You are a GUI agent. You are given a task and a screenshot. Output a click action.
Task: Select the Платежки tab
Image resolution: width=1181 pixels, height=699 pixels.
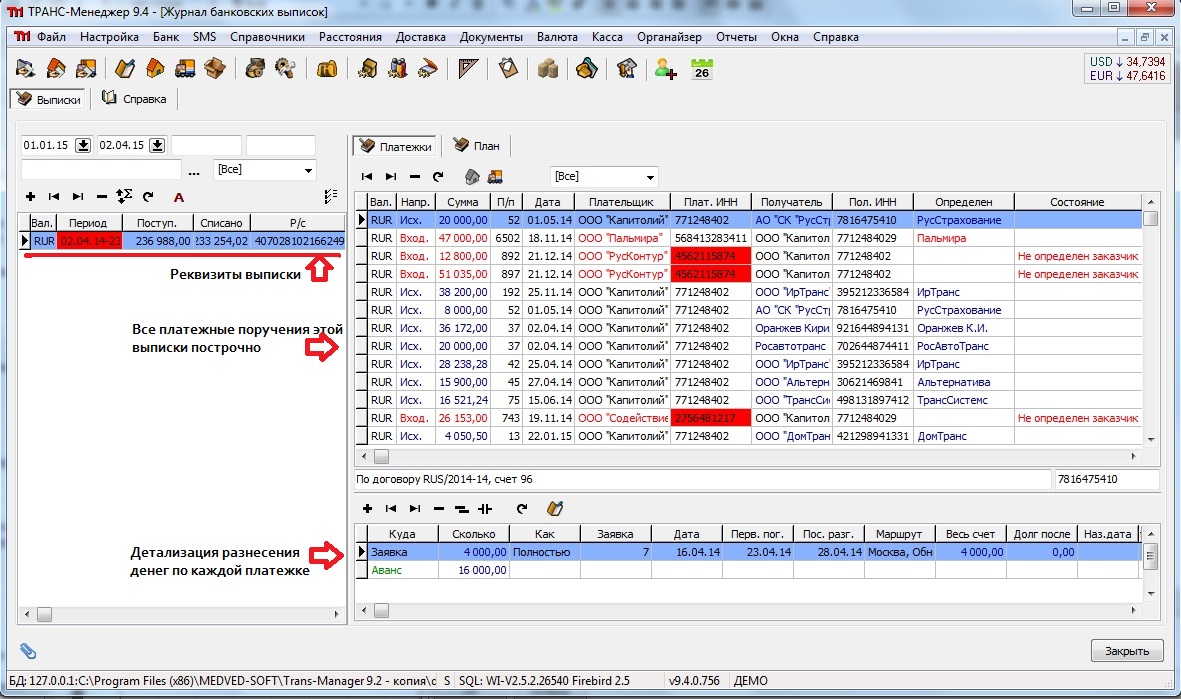396,146
